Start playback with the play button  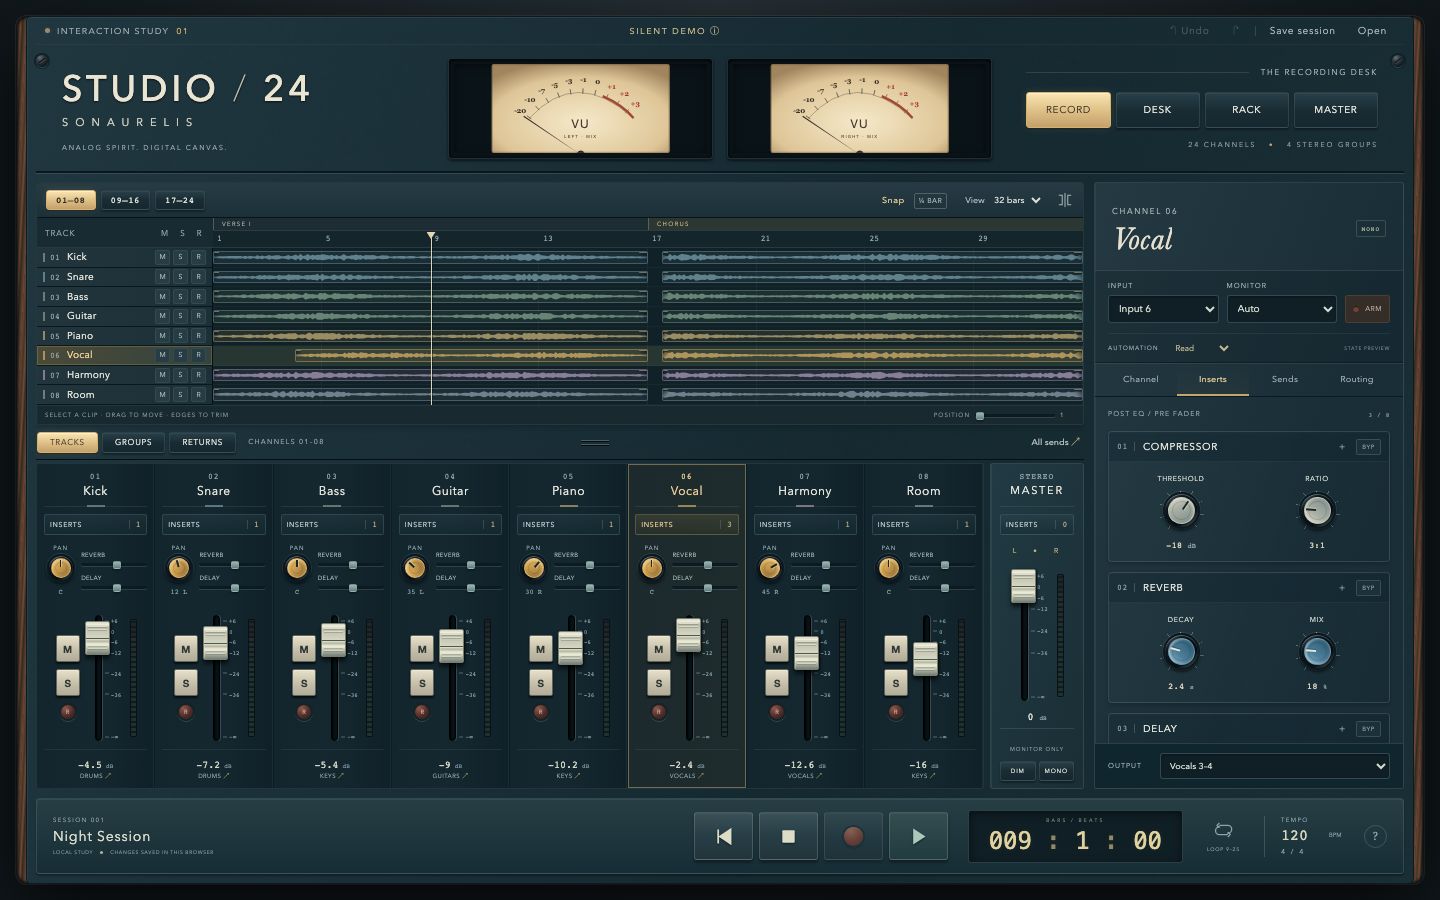click(x=918, y=836)
